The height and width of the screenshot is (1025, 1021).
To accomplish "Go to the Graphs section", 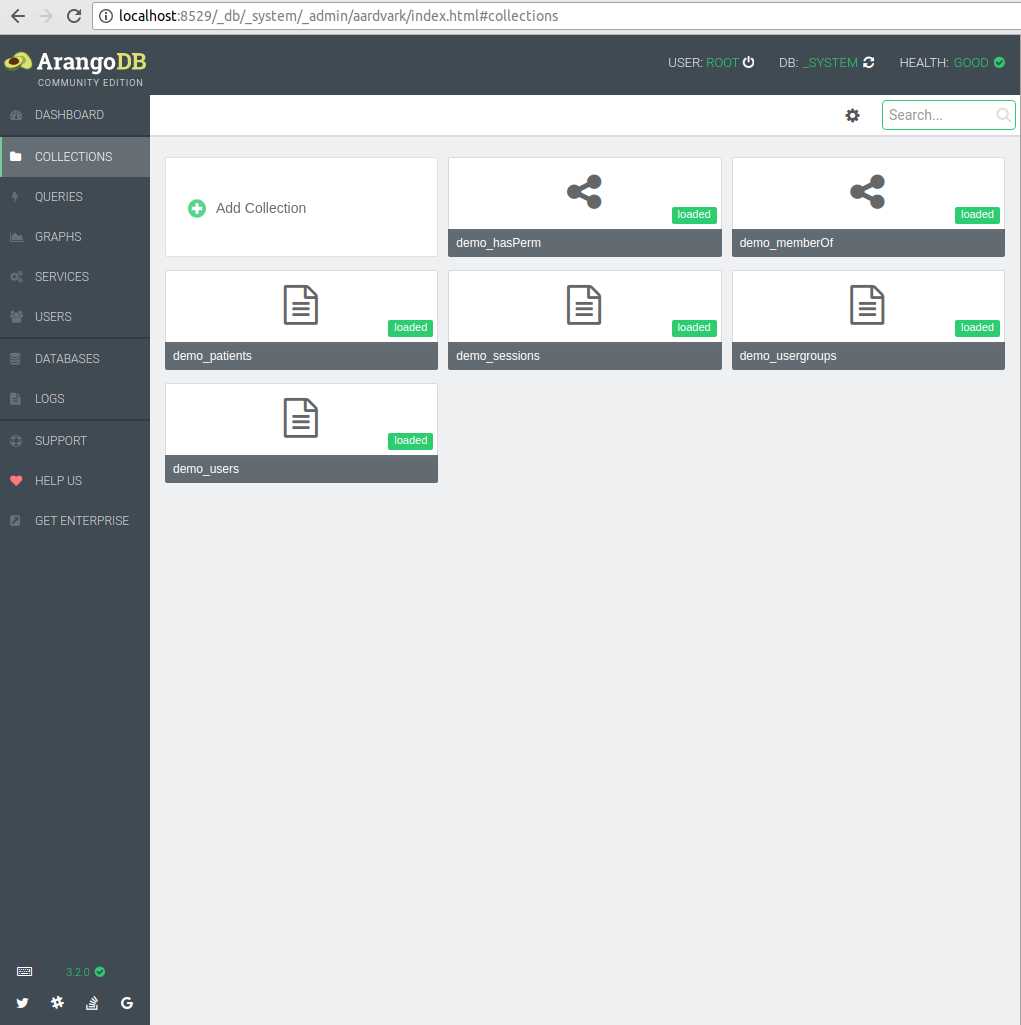I will pos(75,237).
